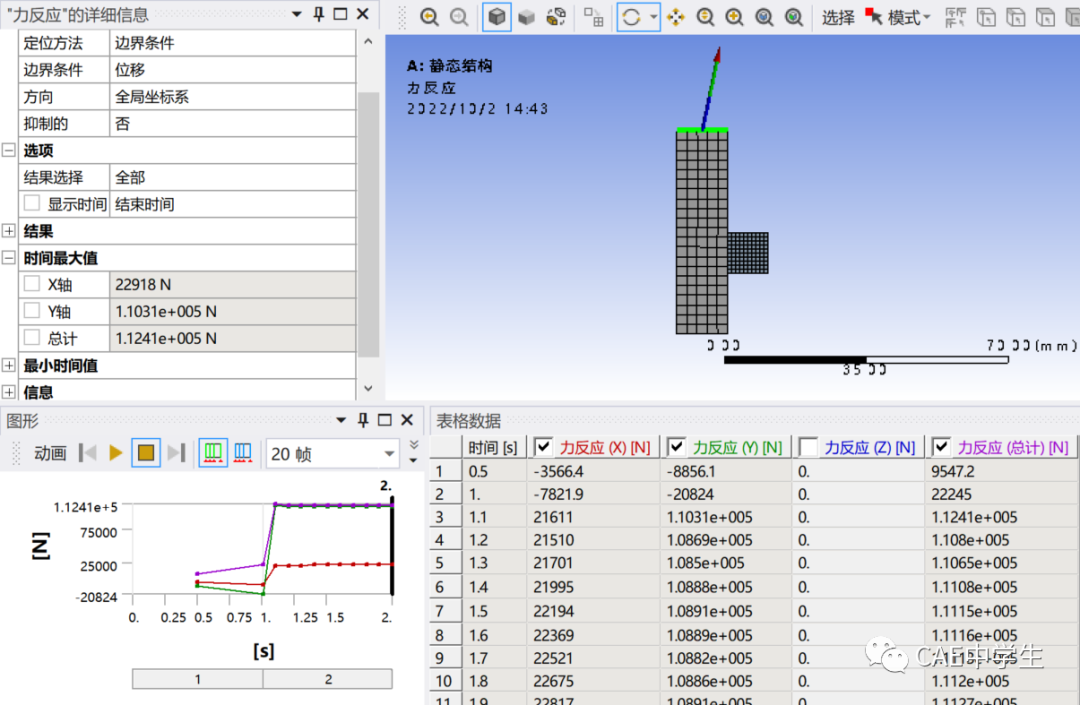The image size is (1080, 705).
Task: Select result sets frames mode icon
Action: 242,453
